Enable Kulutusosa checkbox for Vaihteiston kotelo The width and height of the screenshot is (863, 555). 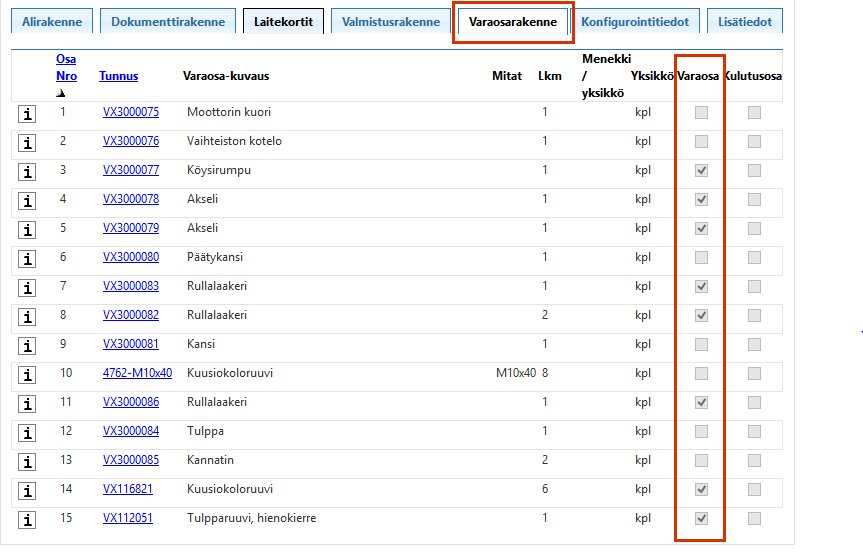click(x=754, y=142)
